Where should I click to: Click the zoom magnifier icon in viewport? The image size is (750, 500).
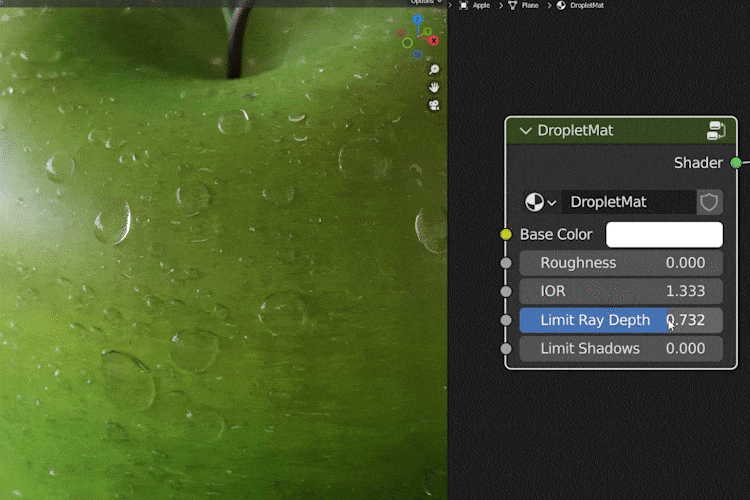click(x=434, y=70)
